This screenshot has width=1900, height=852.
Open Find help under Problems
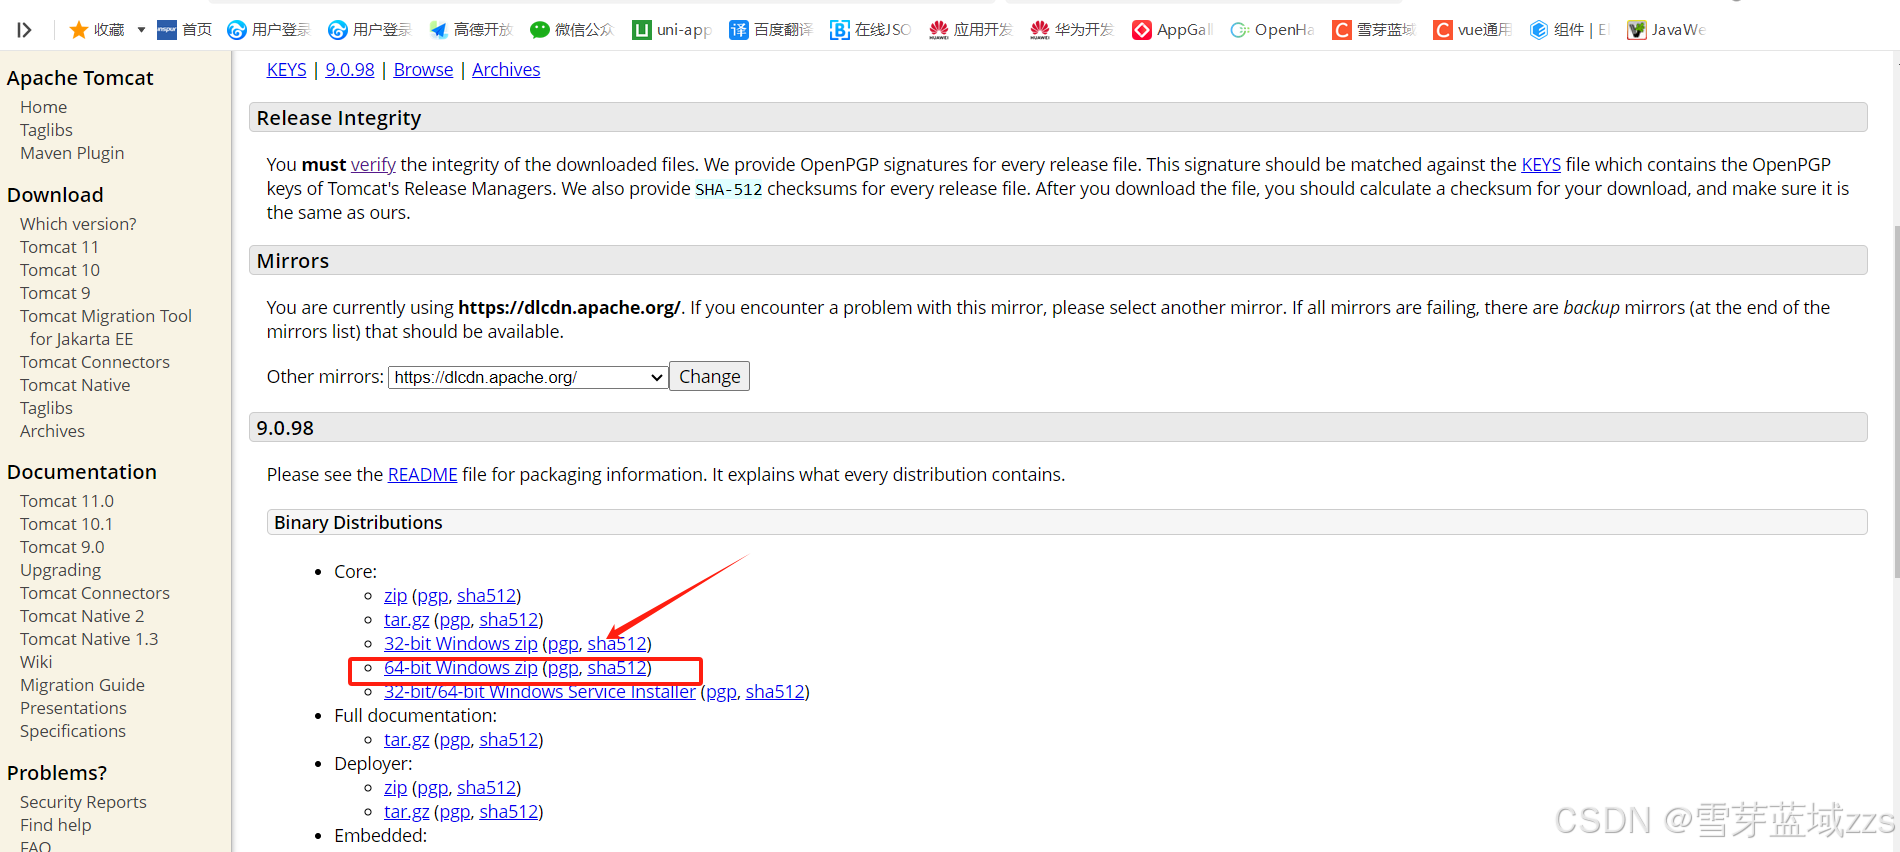(x=55, y=825)
